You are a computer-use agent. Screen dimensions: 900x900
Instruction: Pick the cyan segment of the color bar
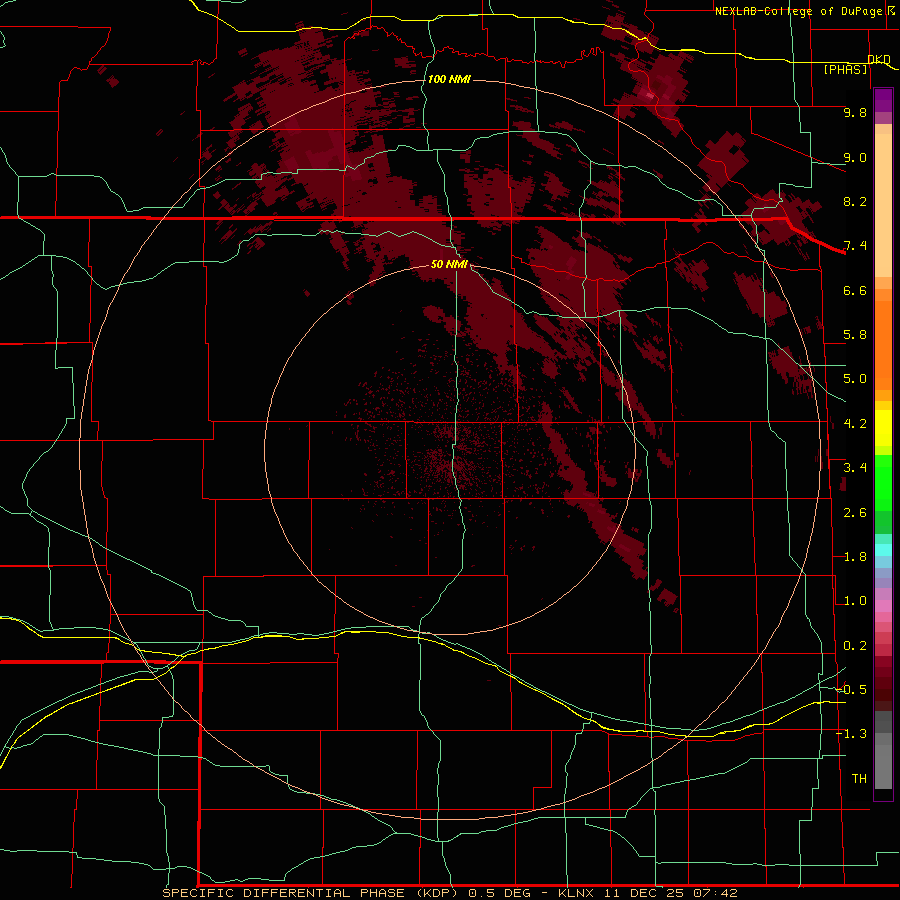883,550
